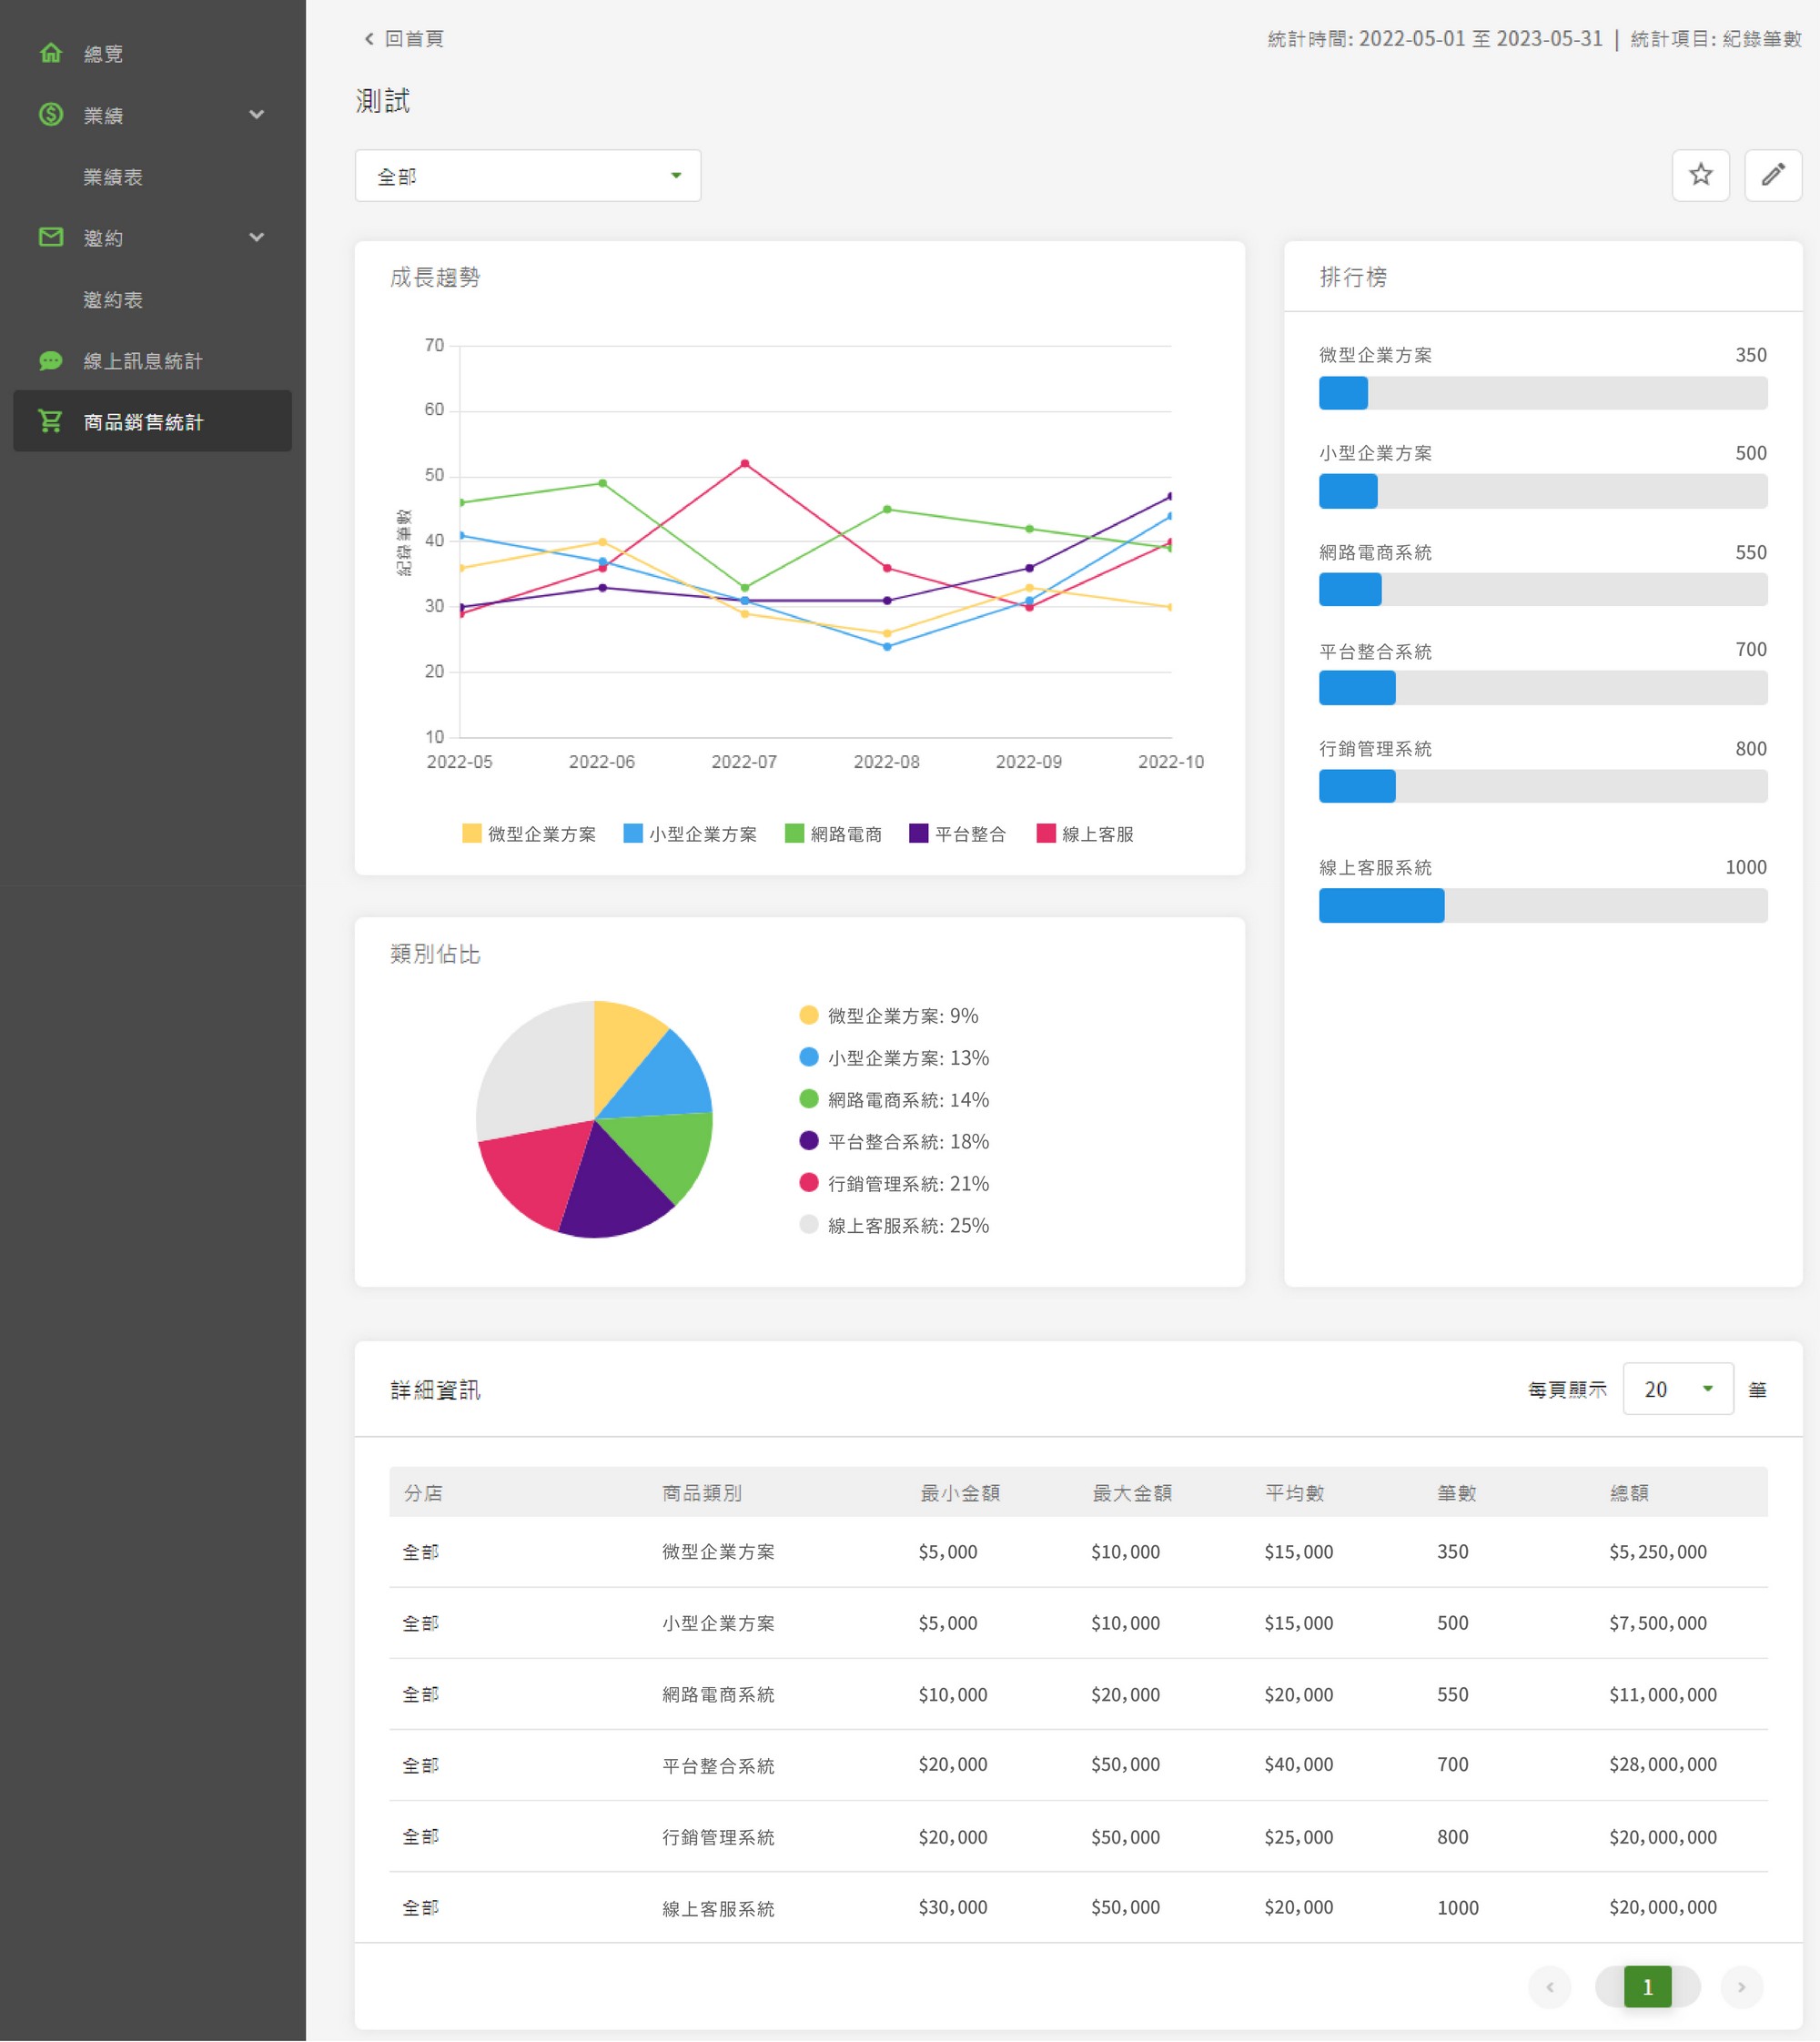
Task: Go to the previous table page
Action: [x=1549, y=1986]
